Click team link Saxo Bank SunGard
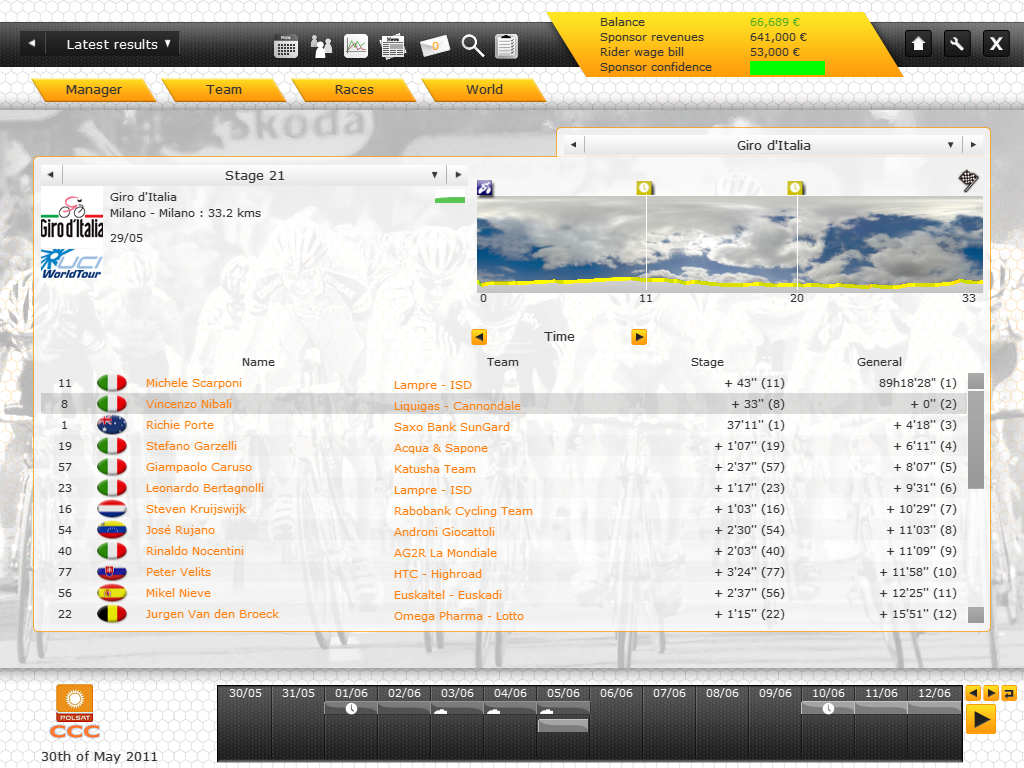This screenshot has height=768, width=1024. 452,427
